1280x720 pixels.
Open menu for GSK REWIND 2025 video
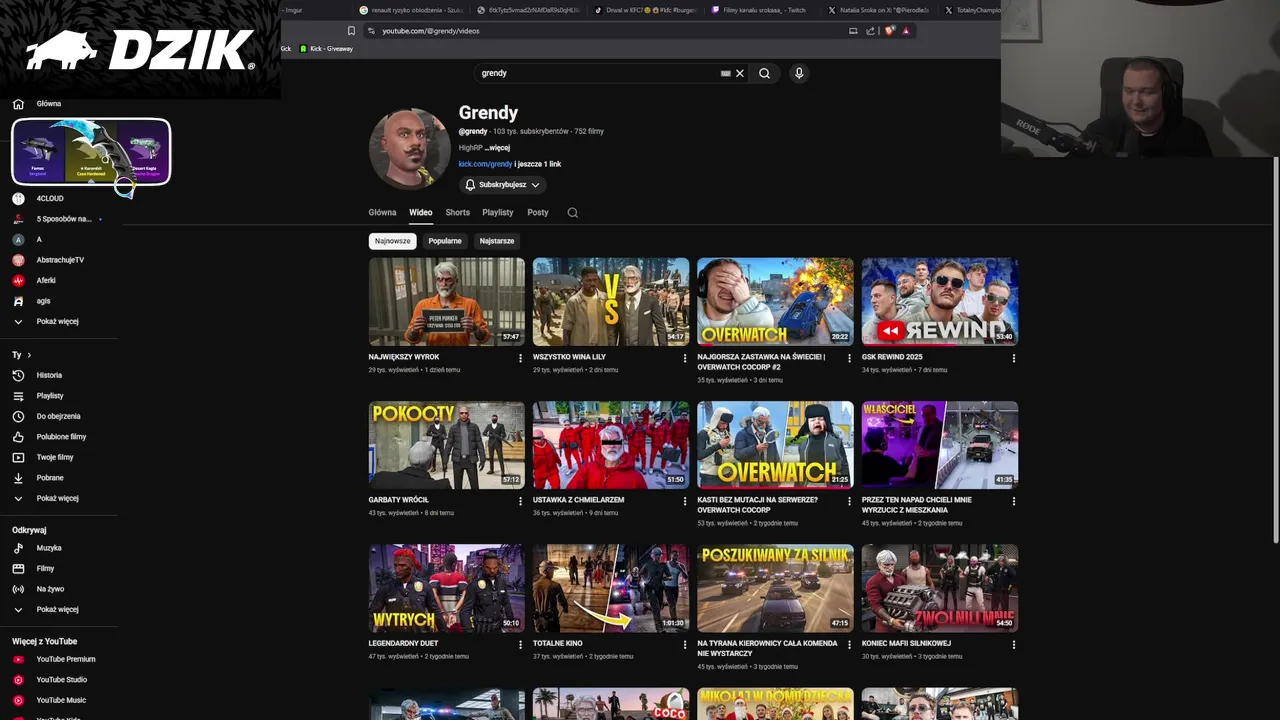pos(1013,358)
